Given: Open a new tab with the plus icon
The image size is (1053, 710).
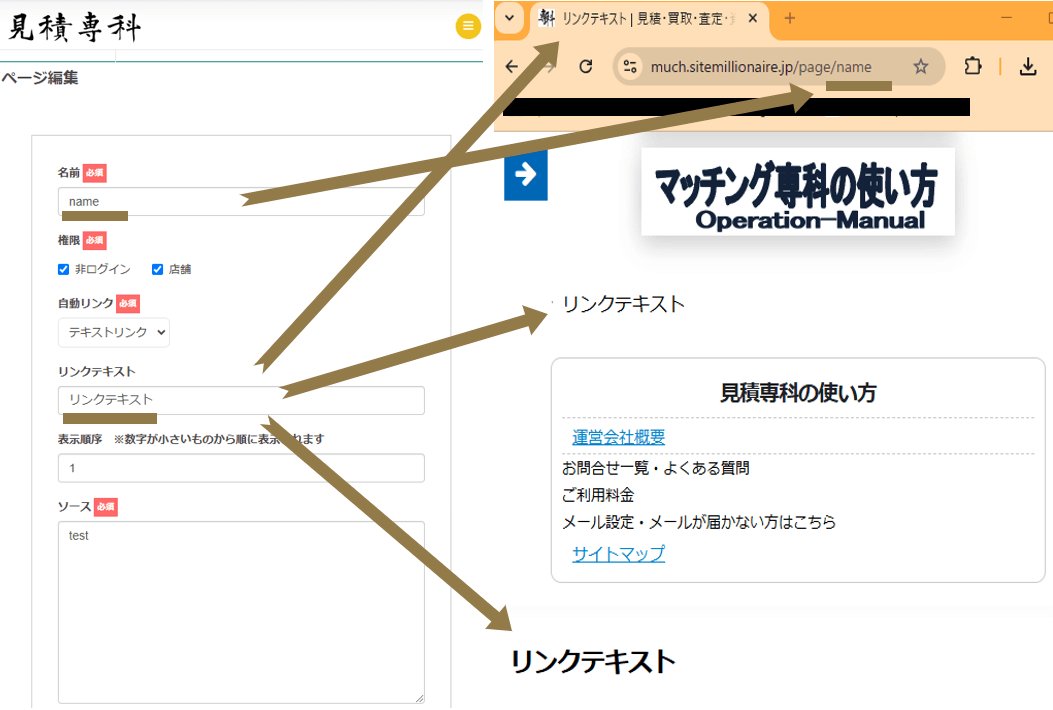Looking at the screenshot, I should click(790, 18).
